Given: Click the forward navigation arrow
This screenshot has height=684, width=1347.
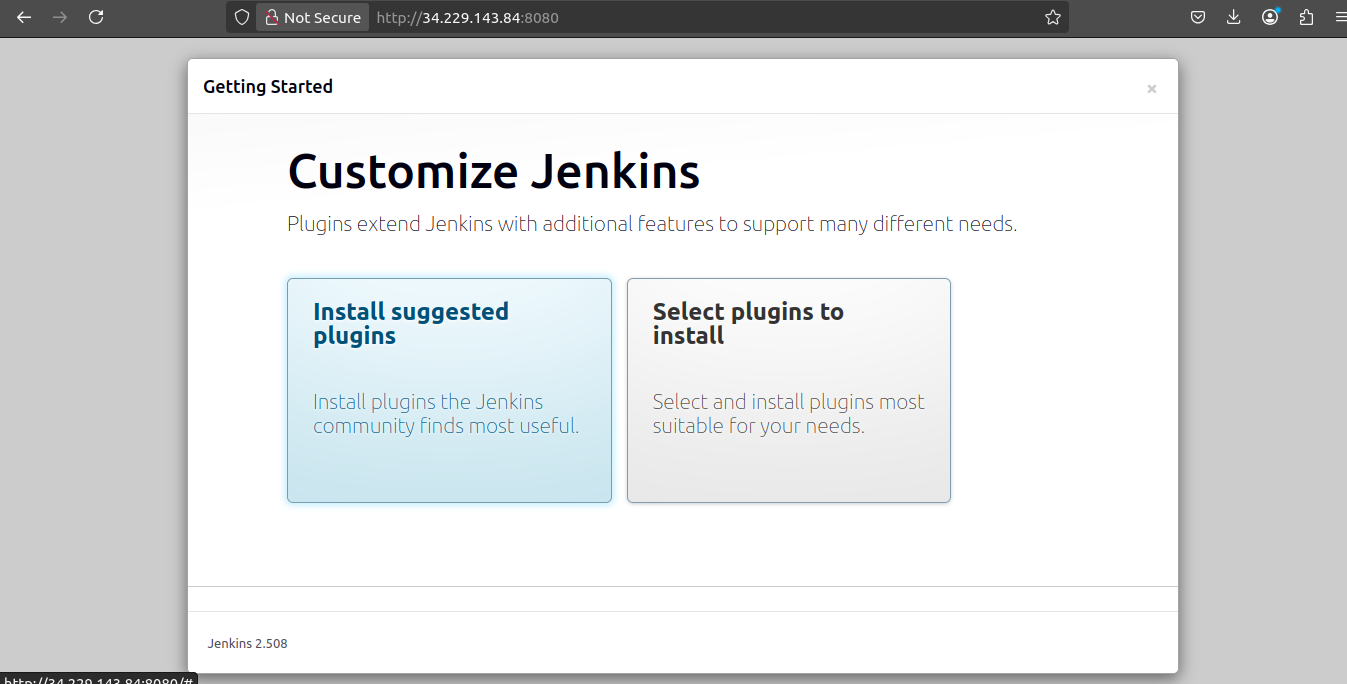Looking at the screenshot, I should 60,17.
